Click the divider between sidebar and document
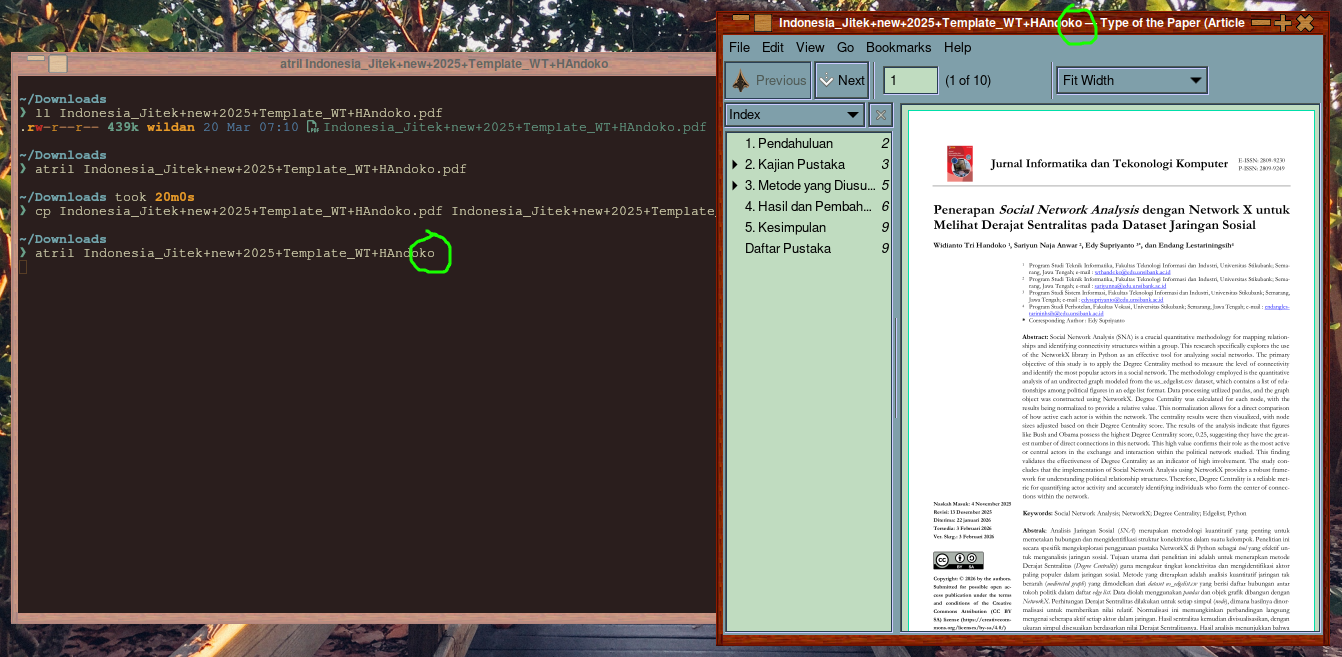This screenshot has height=657, width=1342. click(896, 380)
